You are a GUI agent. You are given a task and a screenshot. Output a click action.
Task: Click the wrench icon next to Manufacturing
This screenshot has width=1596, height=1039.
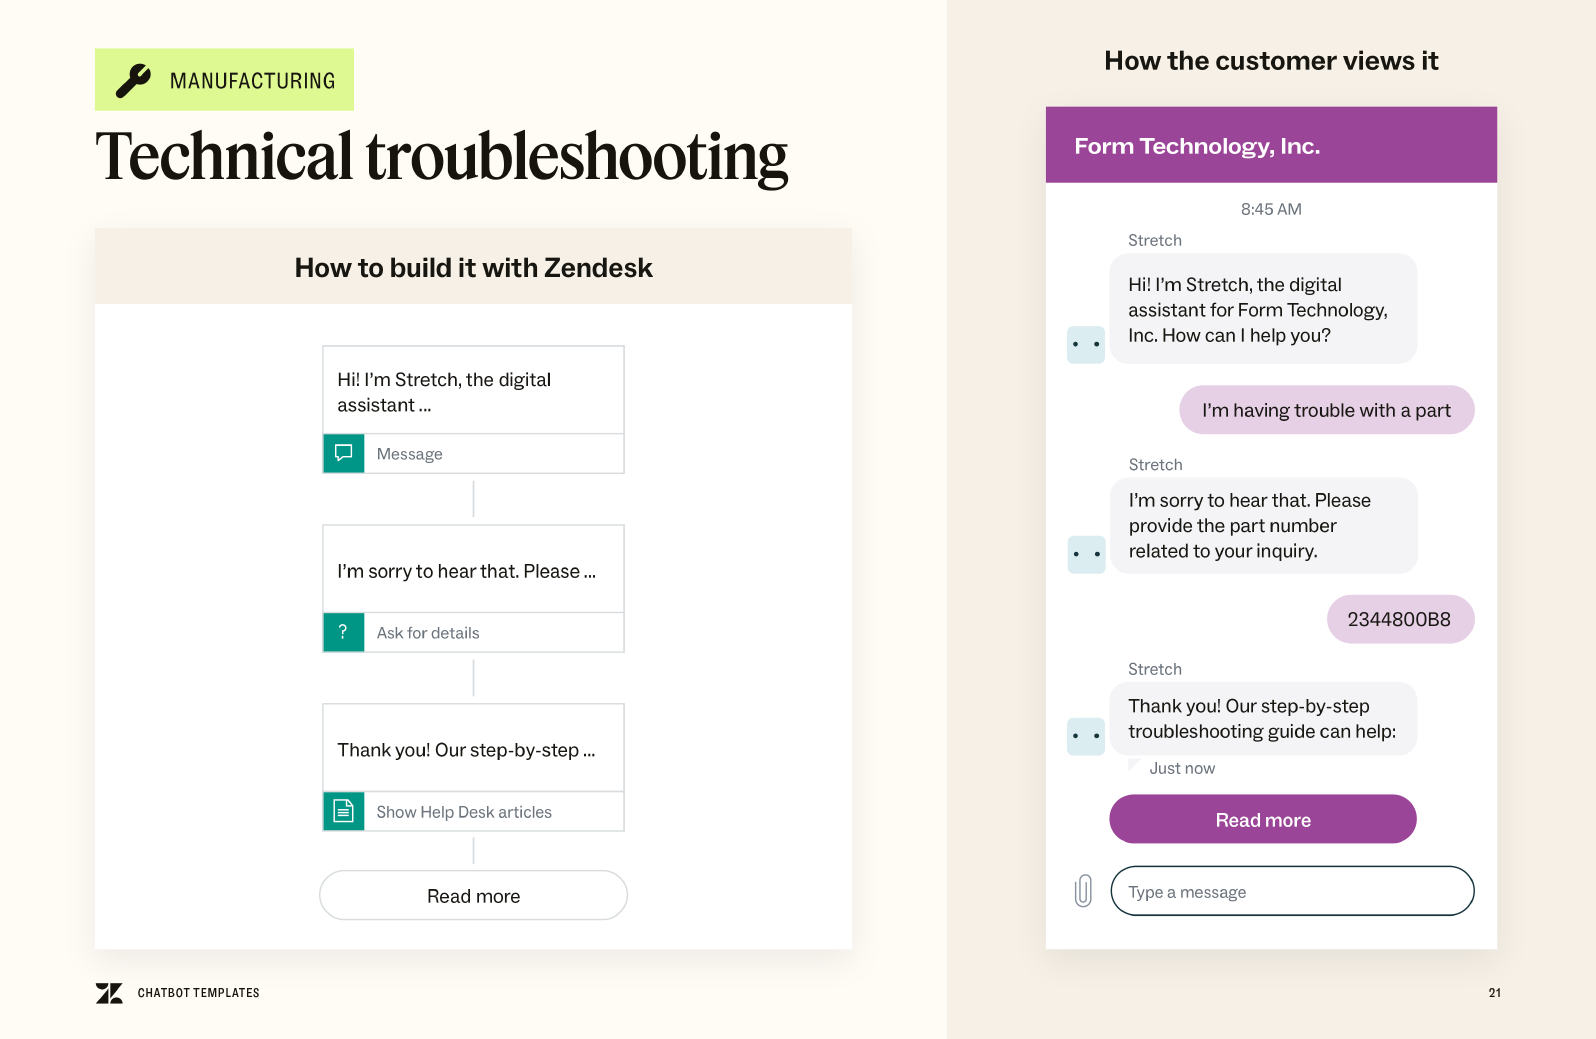coord(133,81)
